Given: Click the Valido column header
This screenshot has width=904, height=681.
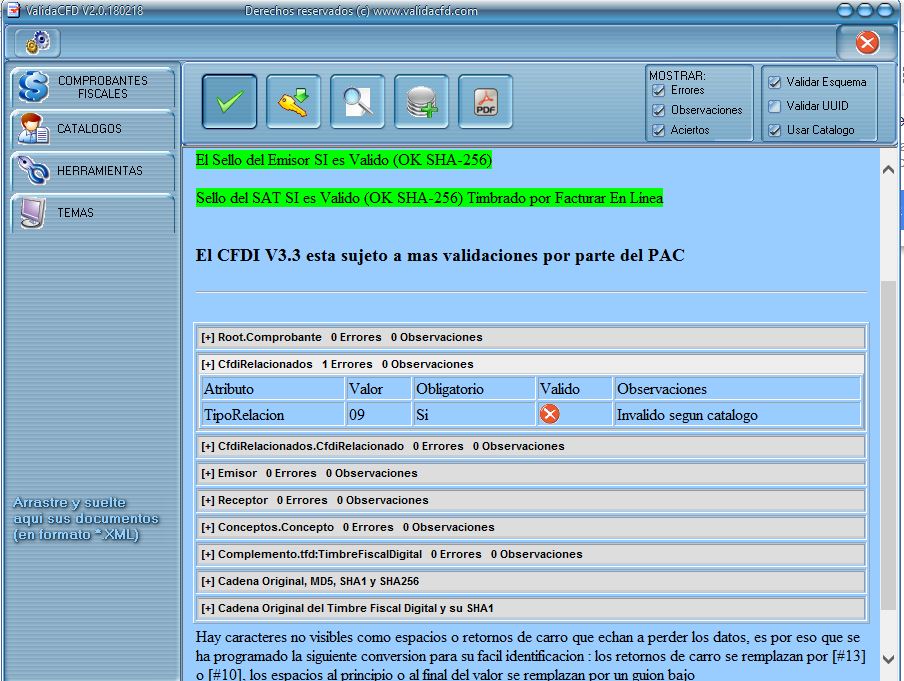Looking at the screenshot, I should tap(574, 389).
